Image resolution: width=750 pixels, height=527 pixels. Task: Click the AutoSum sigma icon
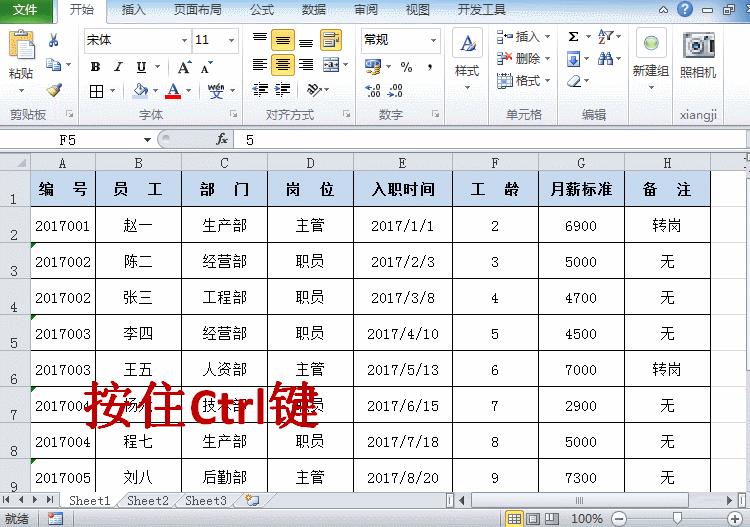(x=574, y=36)
